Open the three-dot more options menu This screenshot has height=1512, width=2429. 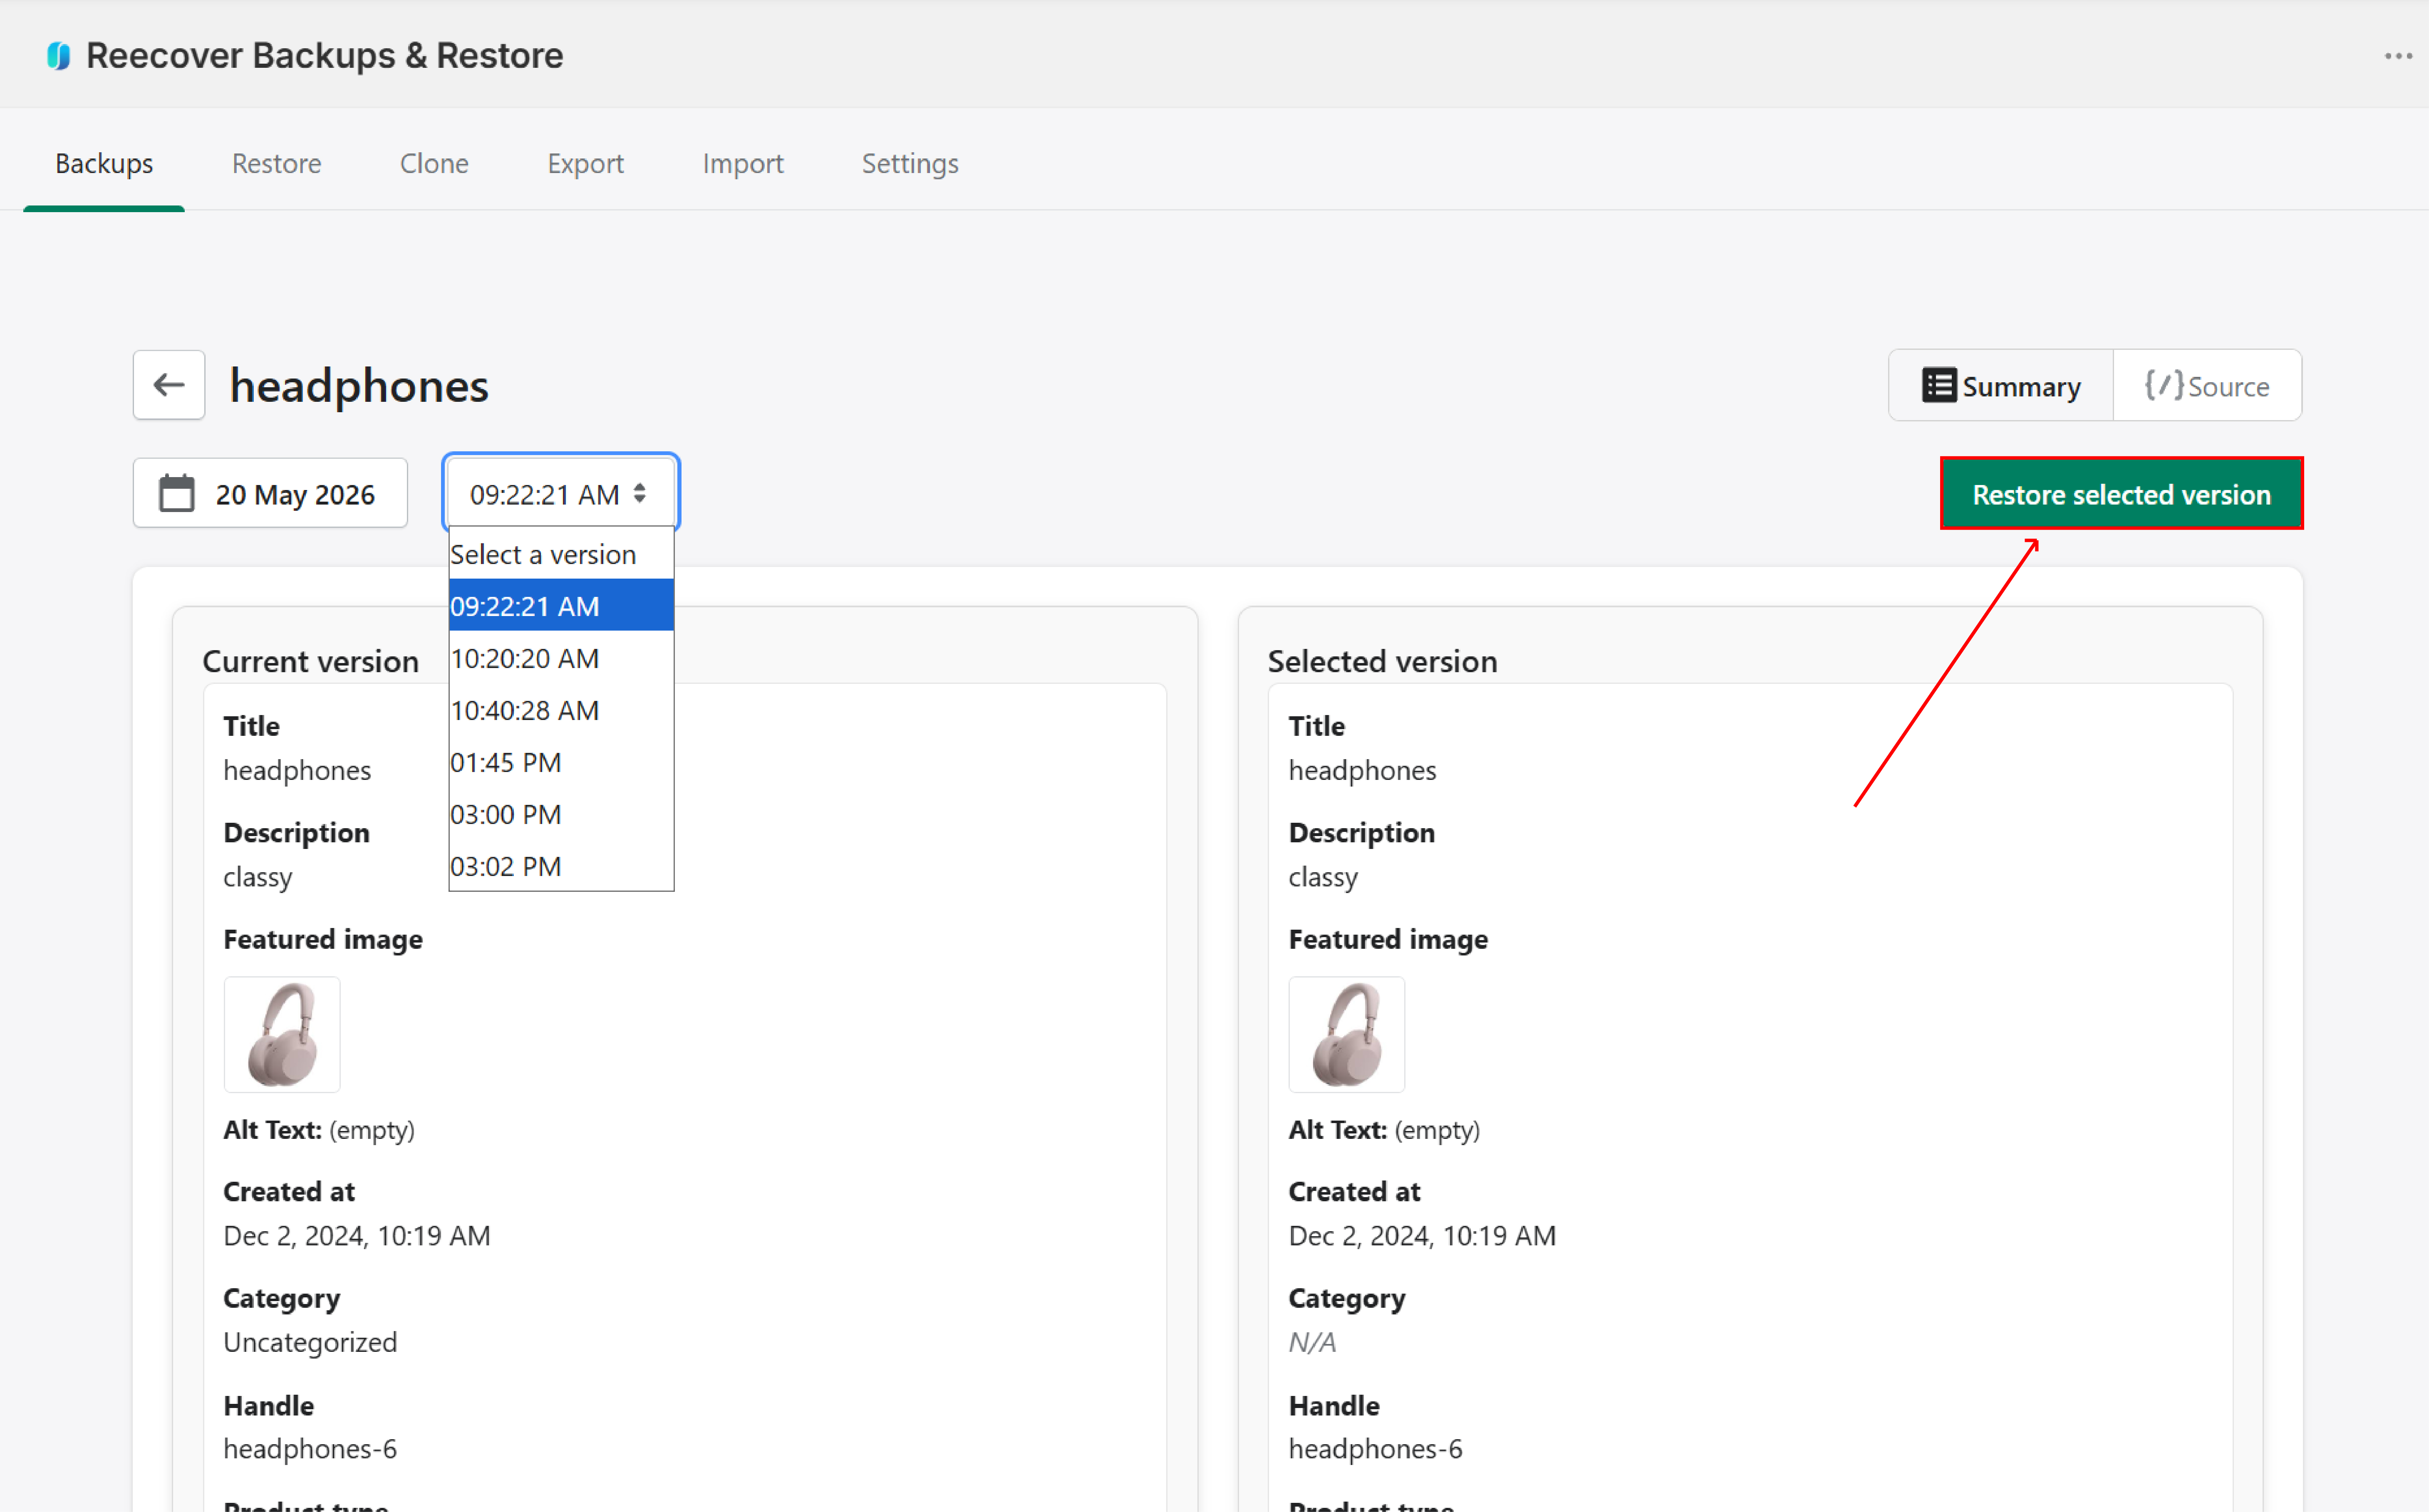pyautogui.click(x=2398, y=56)
